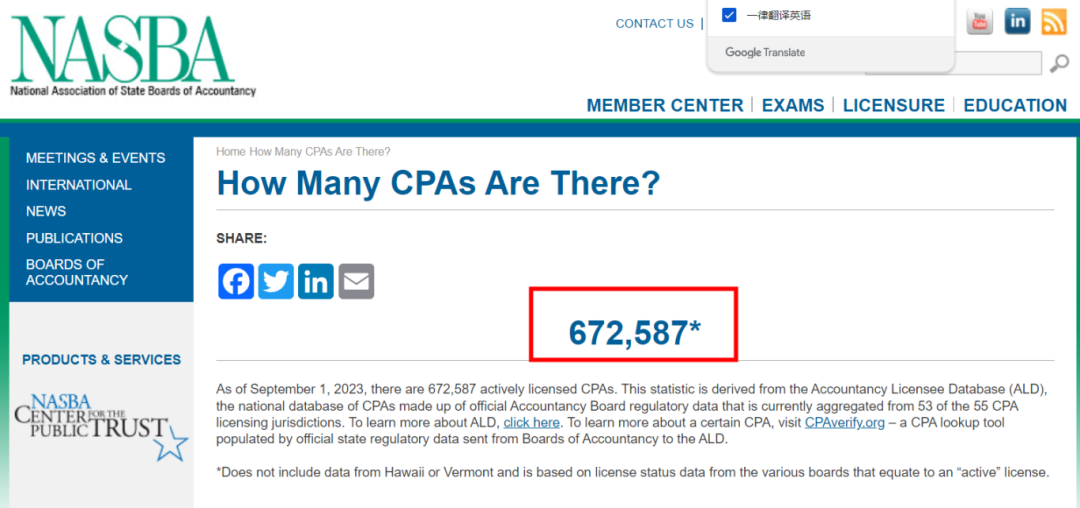Share via LinkedIn icon under Share
The image size is (1080, 508).
316,281
